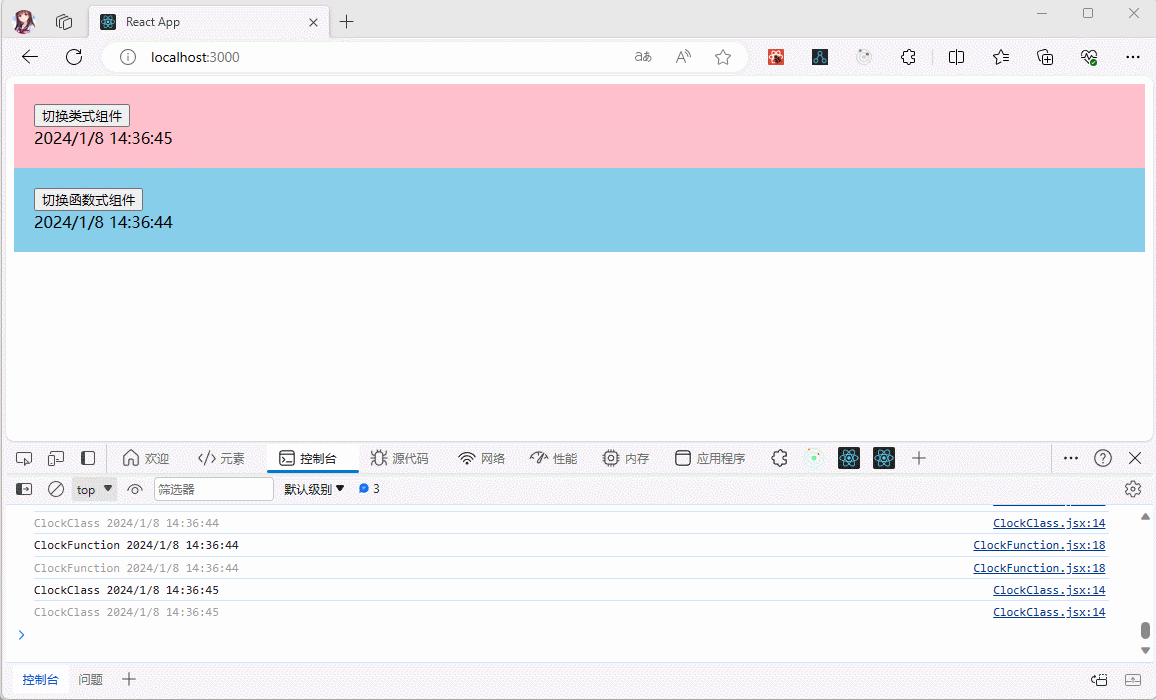Expand the 默认级别 log level dropdown
Viewport: 1156px width, 700px height.
click(314, 489)
